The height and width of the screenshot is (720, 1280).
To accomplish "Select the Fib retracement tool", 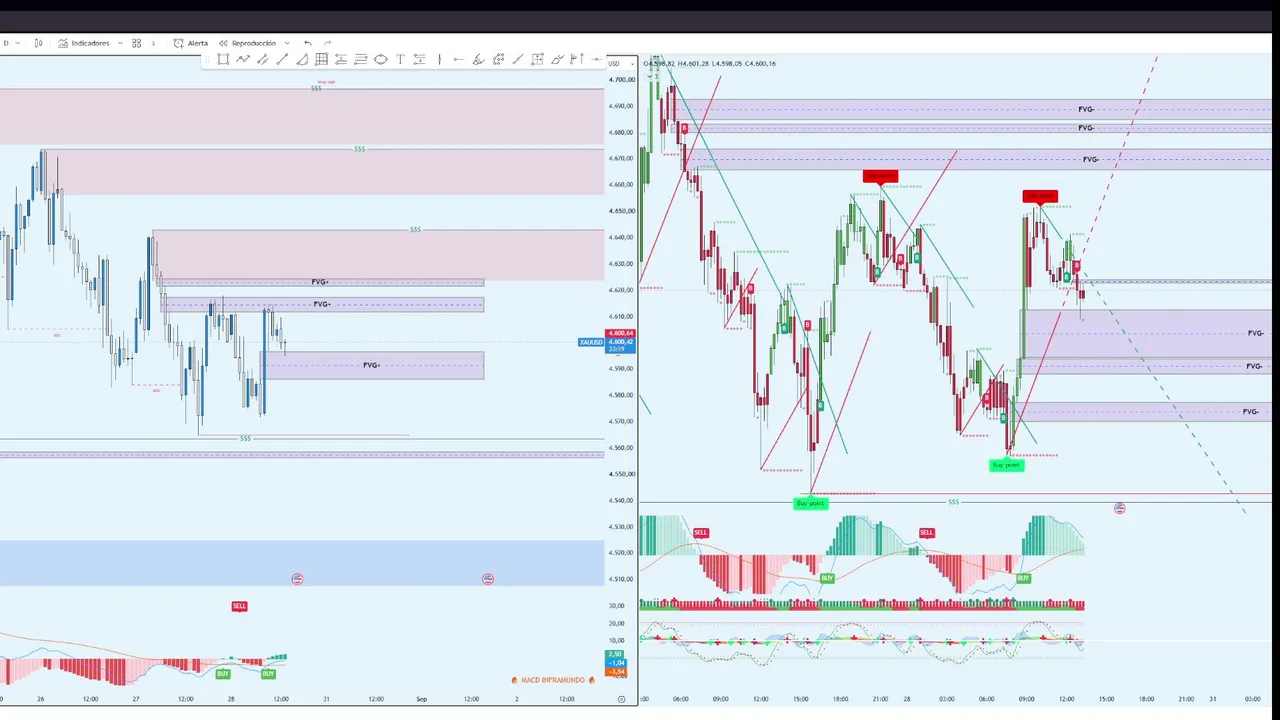I will [x=341, y=59].
